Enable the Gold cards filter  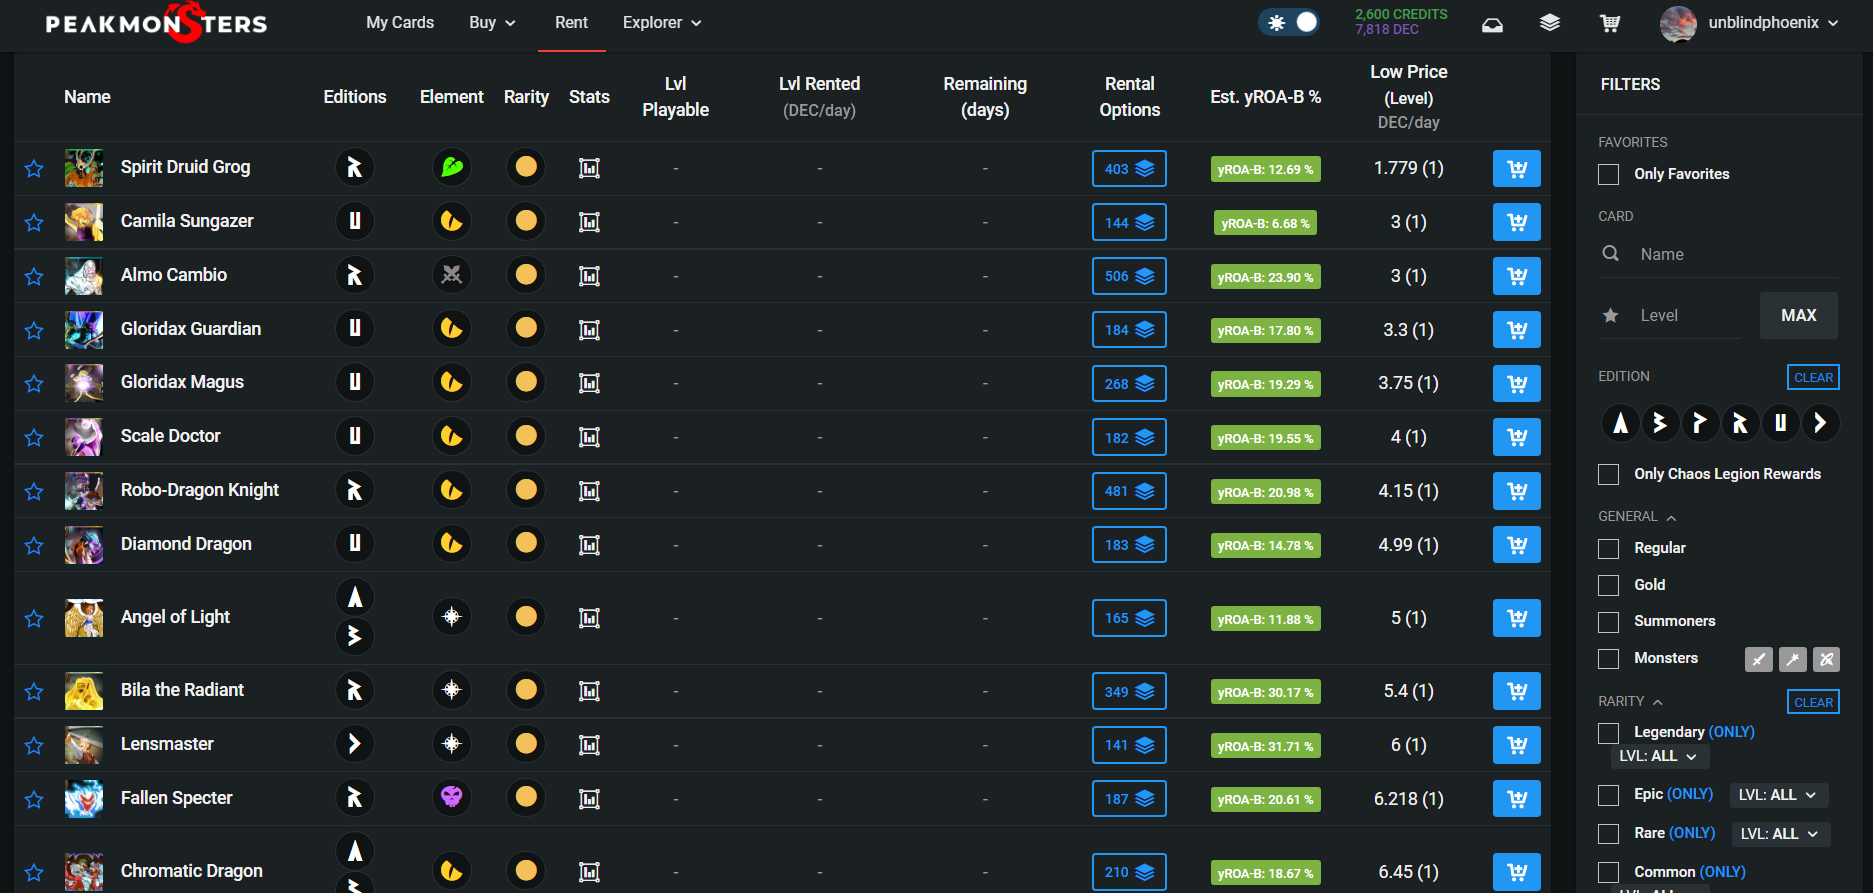(1608, 585)
